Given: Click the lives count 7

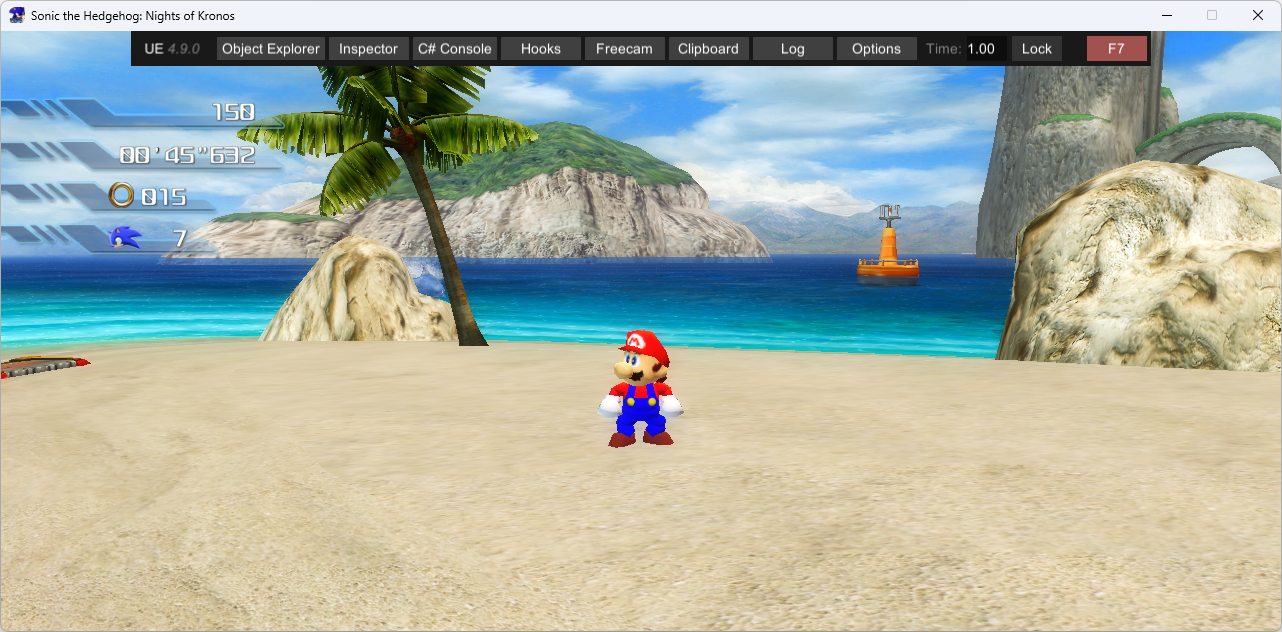Looking at the screenshot, I should point(180,238).
